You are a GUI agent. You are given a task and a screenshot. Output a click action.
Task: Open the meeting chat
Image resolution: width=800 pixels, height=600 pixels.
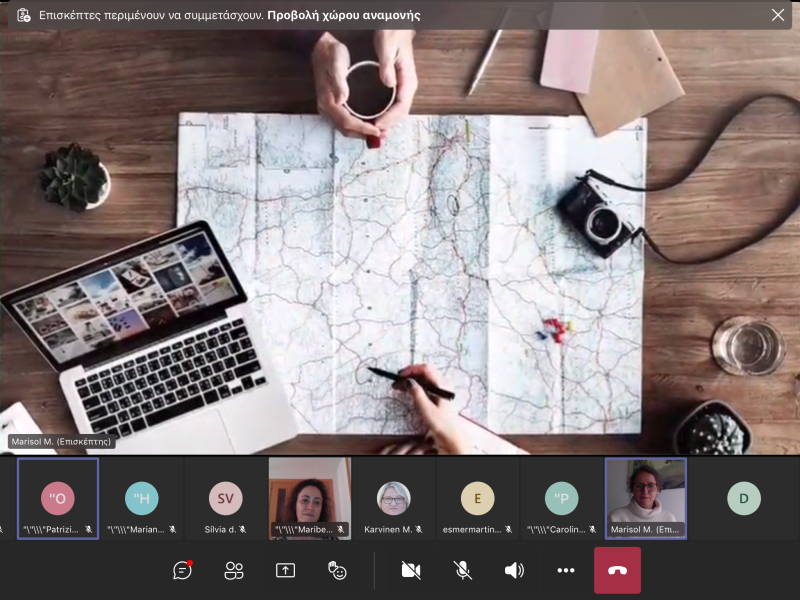[x=182, y=570]
